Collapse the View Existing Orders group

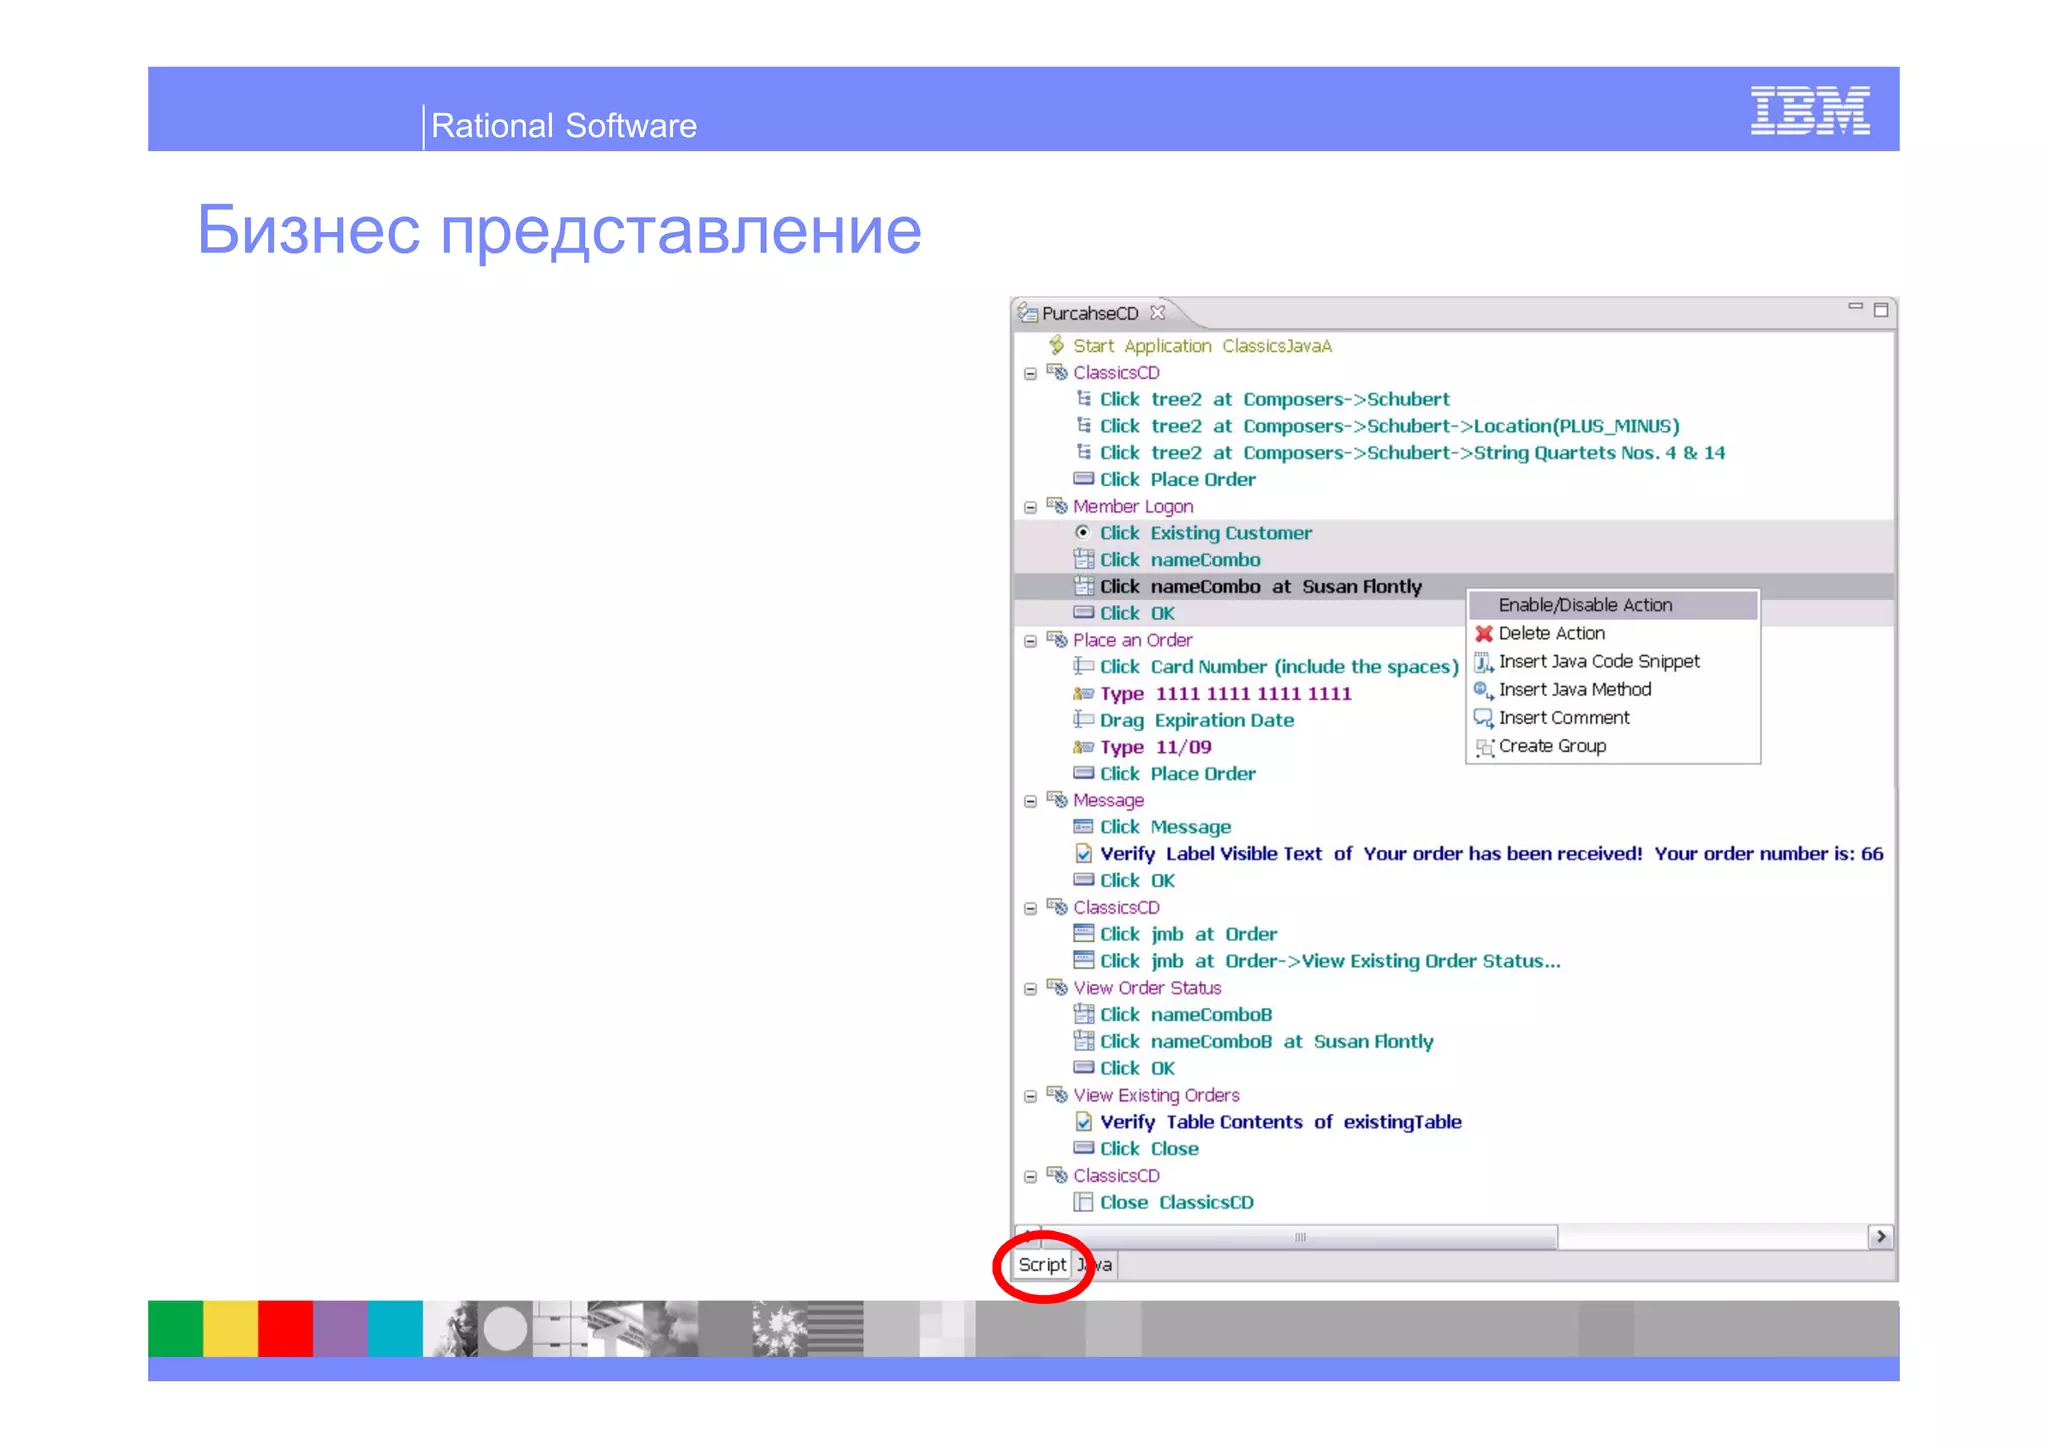pos(1030,1096)
